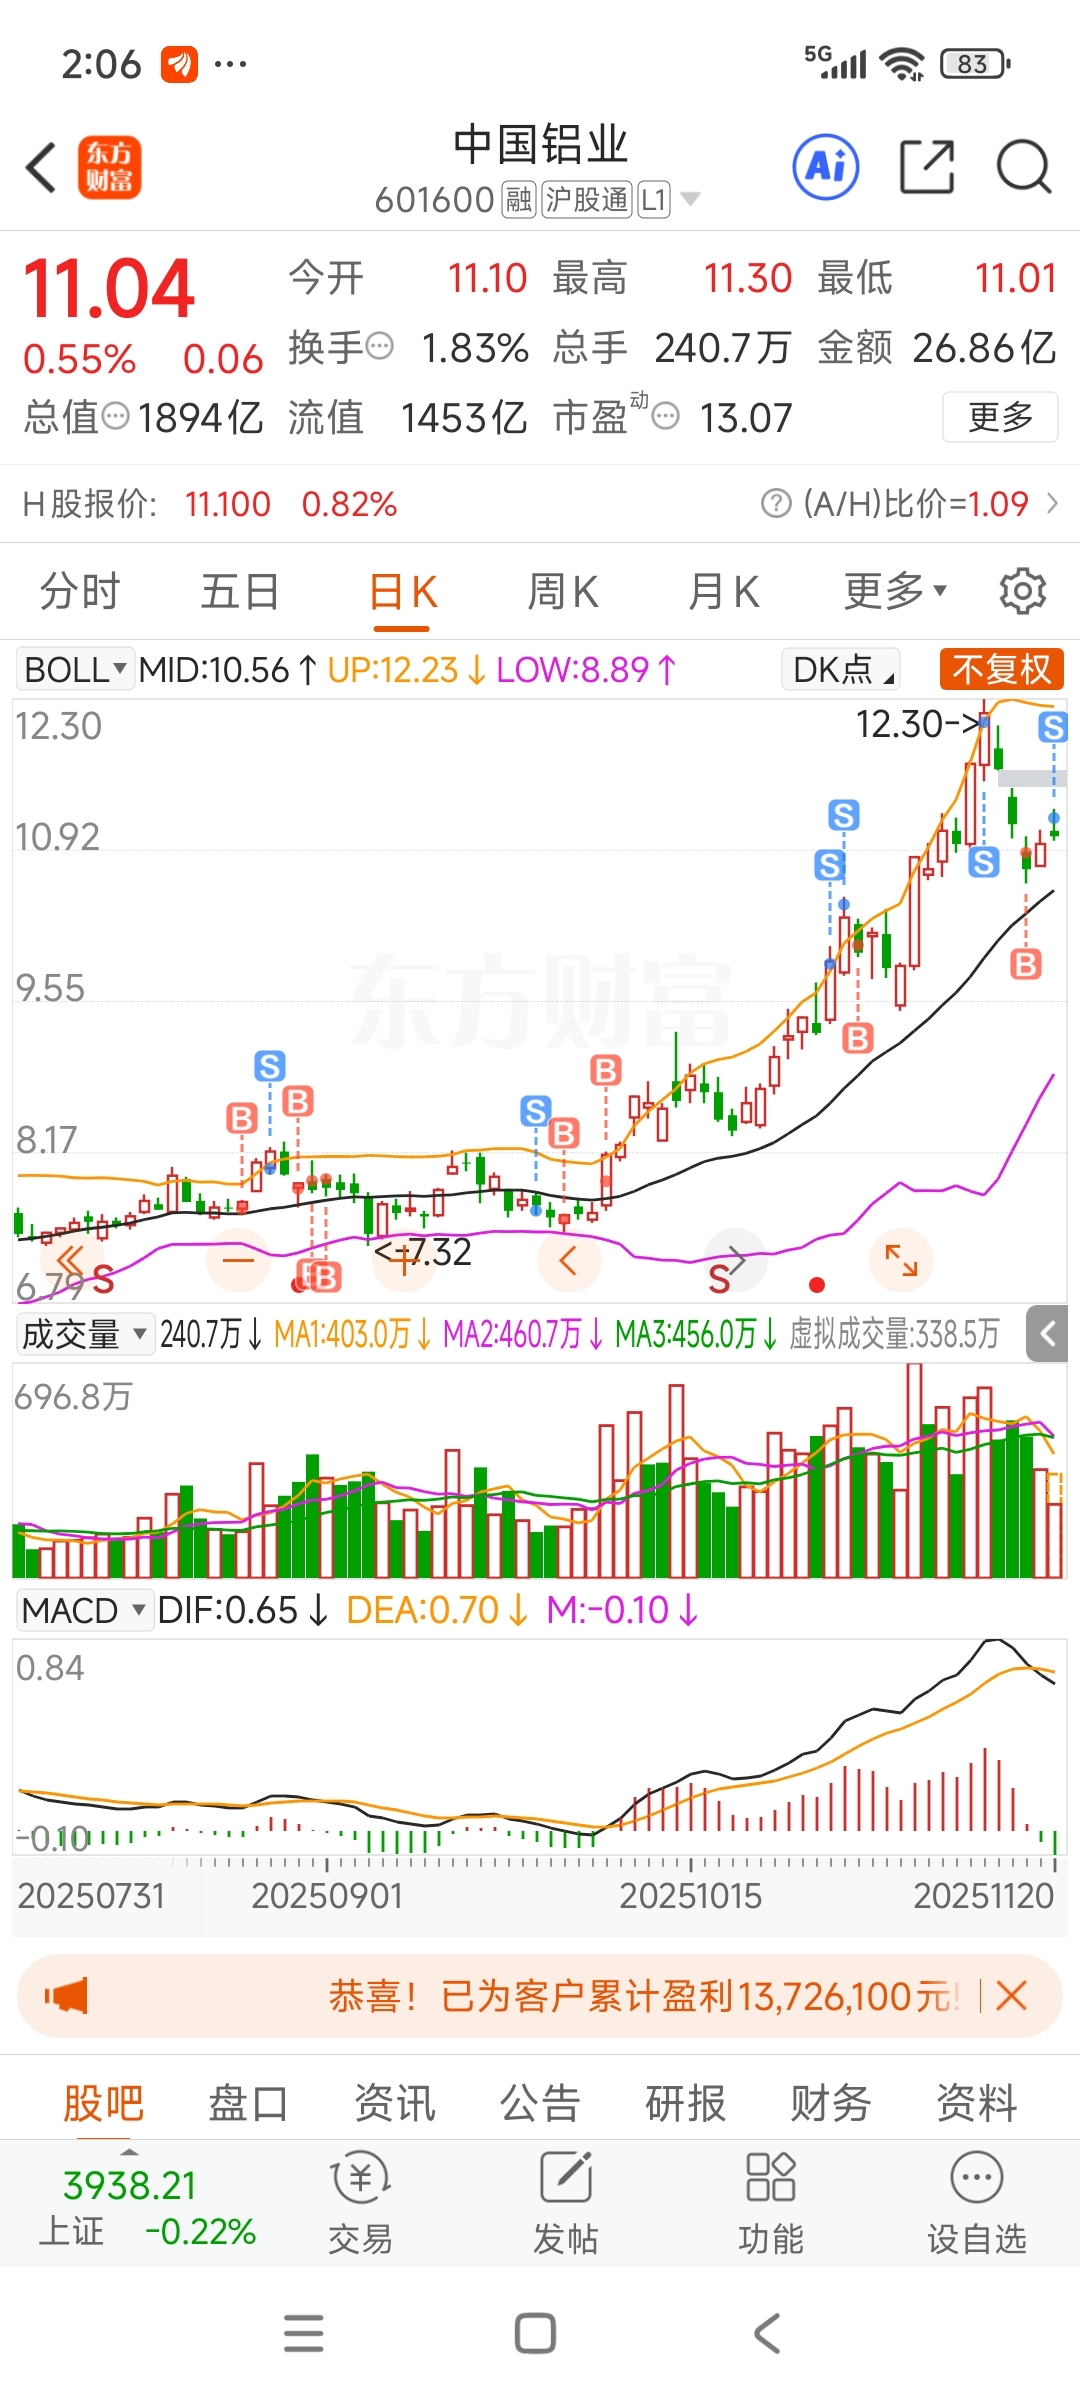Tap the share export icon
This screenshot has width=1080, height=2400.
point(927,166)
